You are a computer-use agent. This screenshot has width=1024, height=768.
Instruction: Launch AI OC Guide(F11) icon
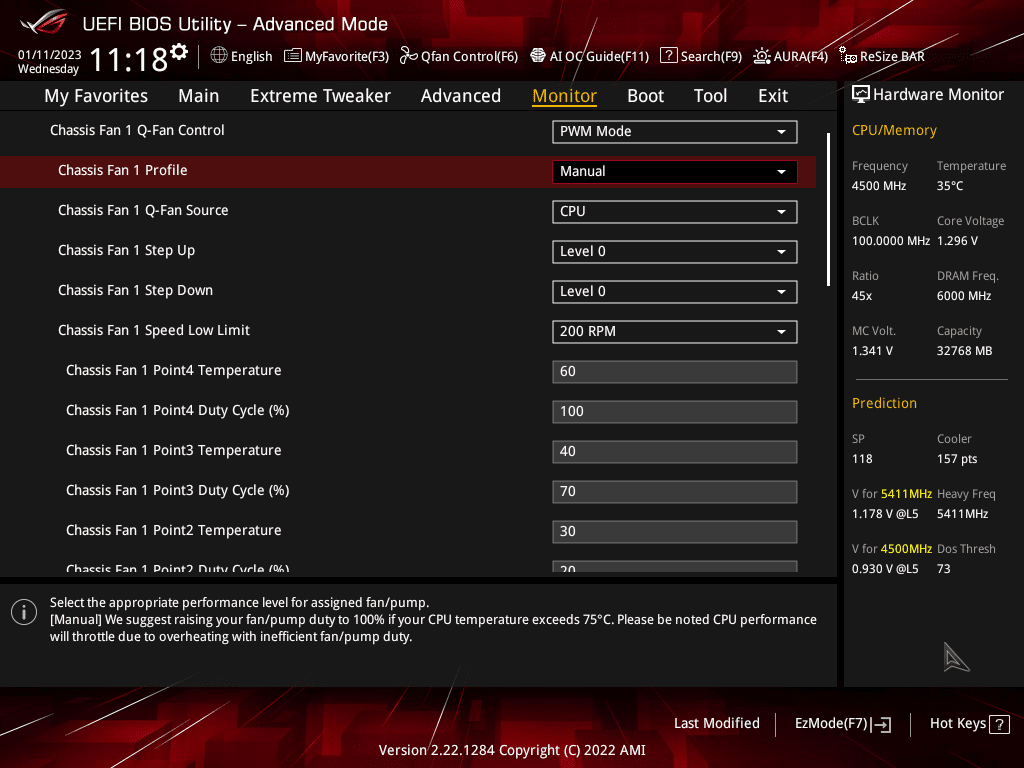pyautogui.click(x=537, y=56)
